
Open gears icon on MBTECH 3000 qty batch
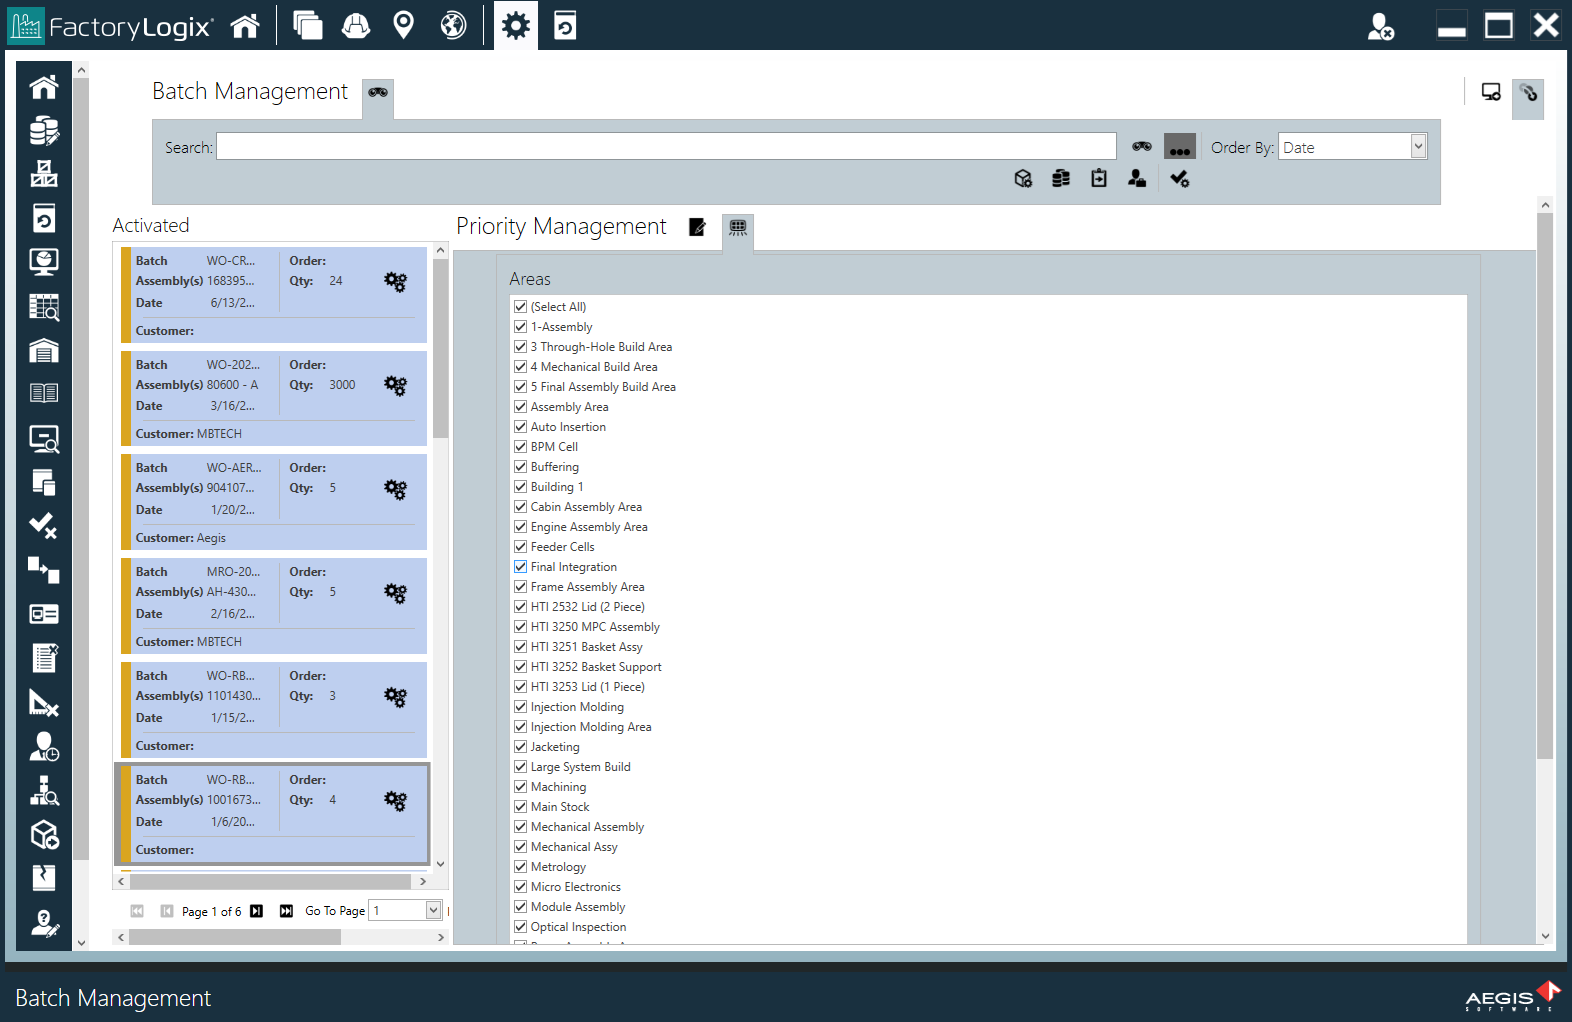395,386
